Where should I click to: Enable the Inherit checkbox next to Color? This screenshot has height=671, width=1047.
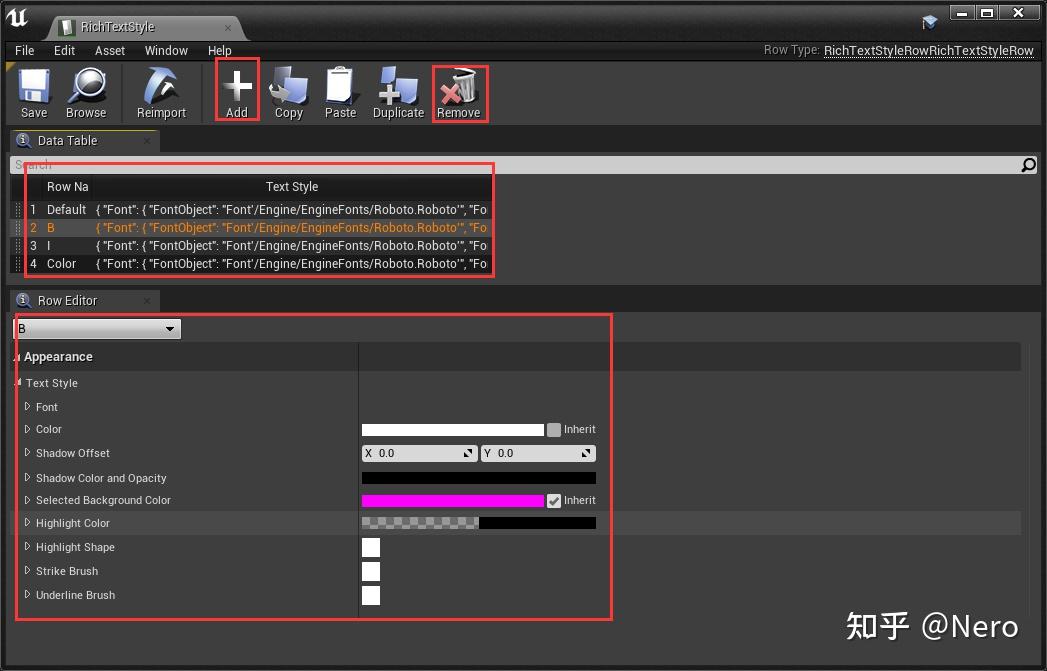coord(553,429)
